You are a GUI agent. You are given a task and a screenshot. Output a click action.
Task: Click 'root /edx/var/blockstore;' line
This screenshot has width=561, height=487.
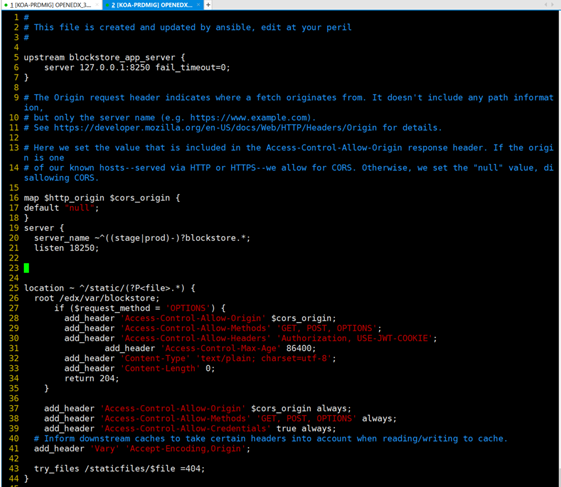point(97,298)
